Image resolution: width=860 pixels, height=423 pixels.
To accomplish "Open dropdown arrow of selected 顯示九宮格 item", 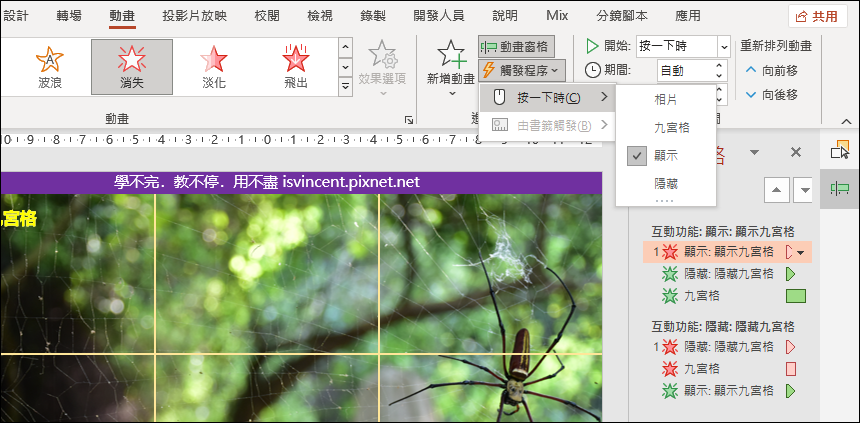I will tap(802, 252).
